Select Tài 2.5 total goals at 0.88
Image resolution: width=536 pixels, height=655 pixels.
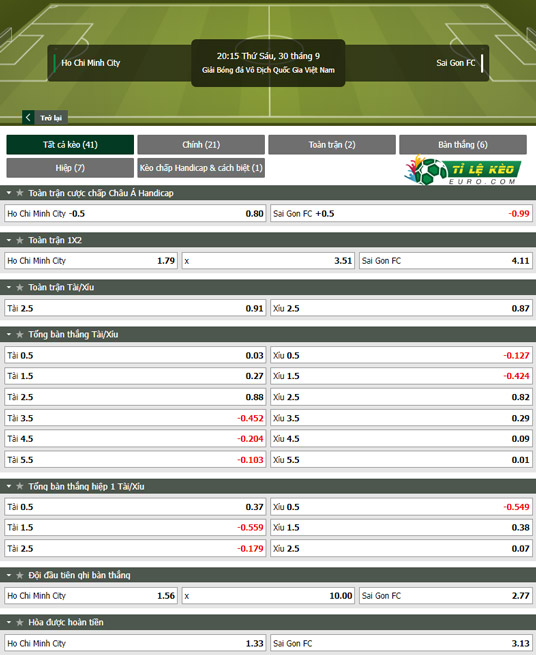[x=135, y=397]
